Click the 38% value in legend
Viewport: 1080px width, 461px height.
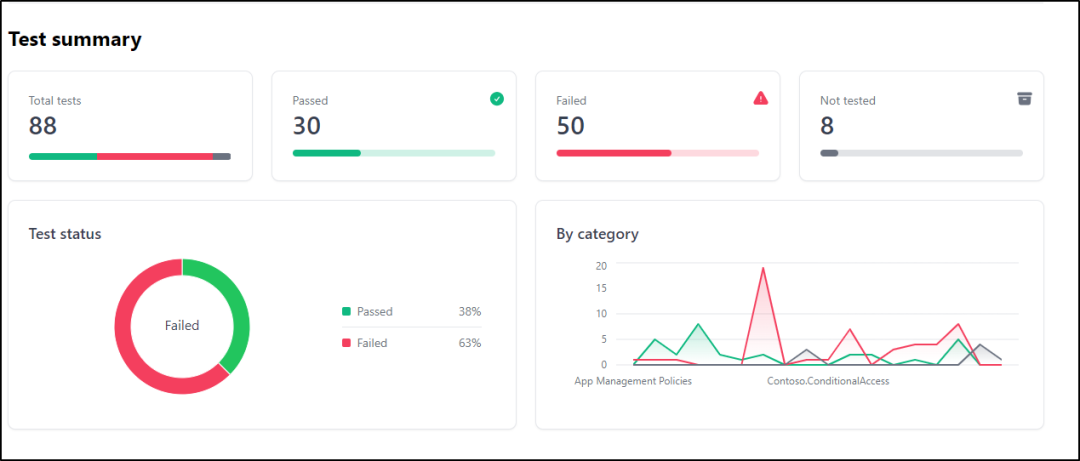[x=470, y=311]
